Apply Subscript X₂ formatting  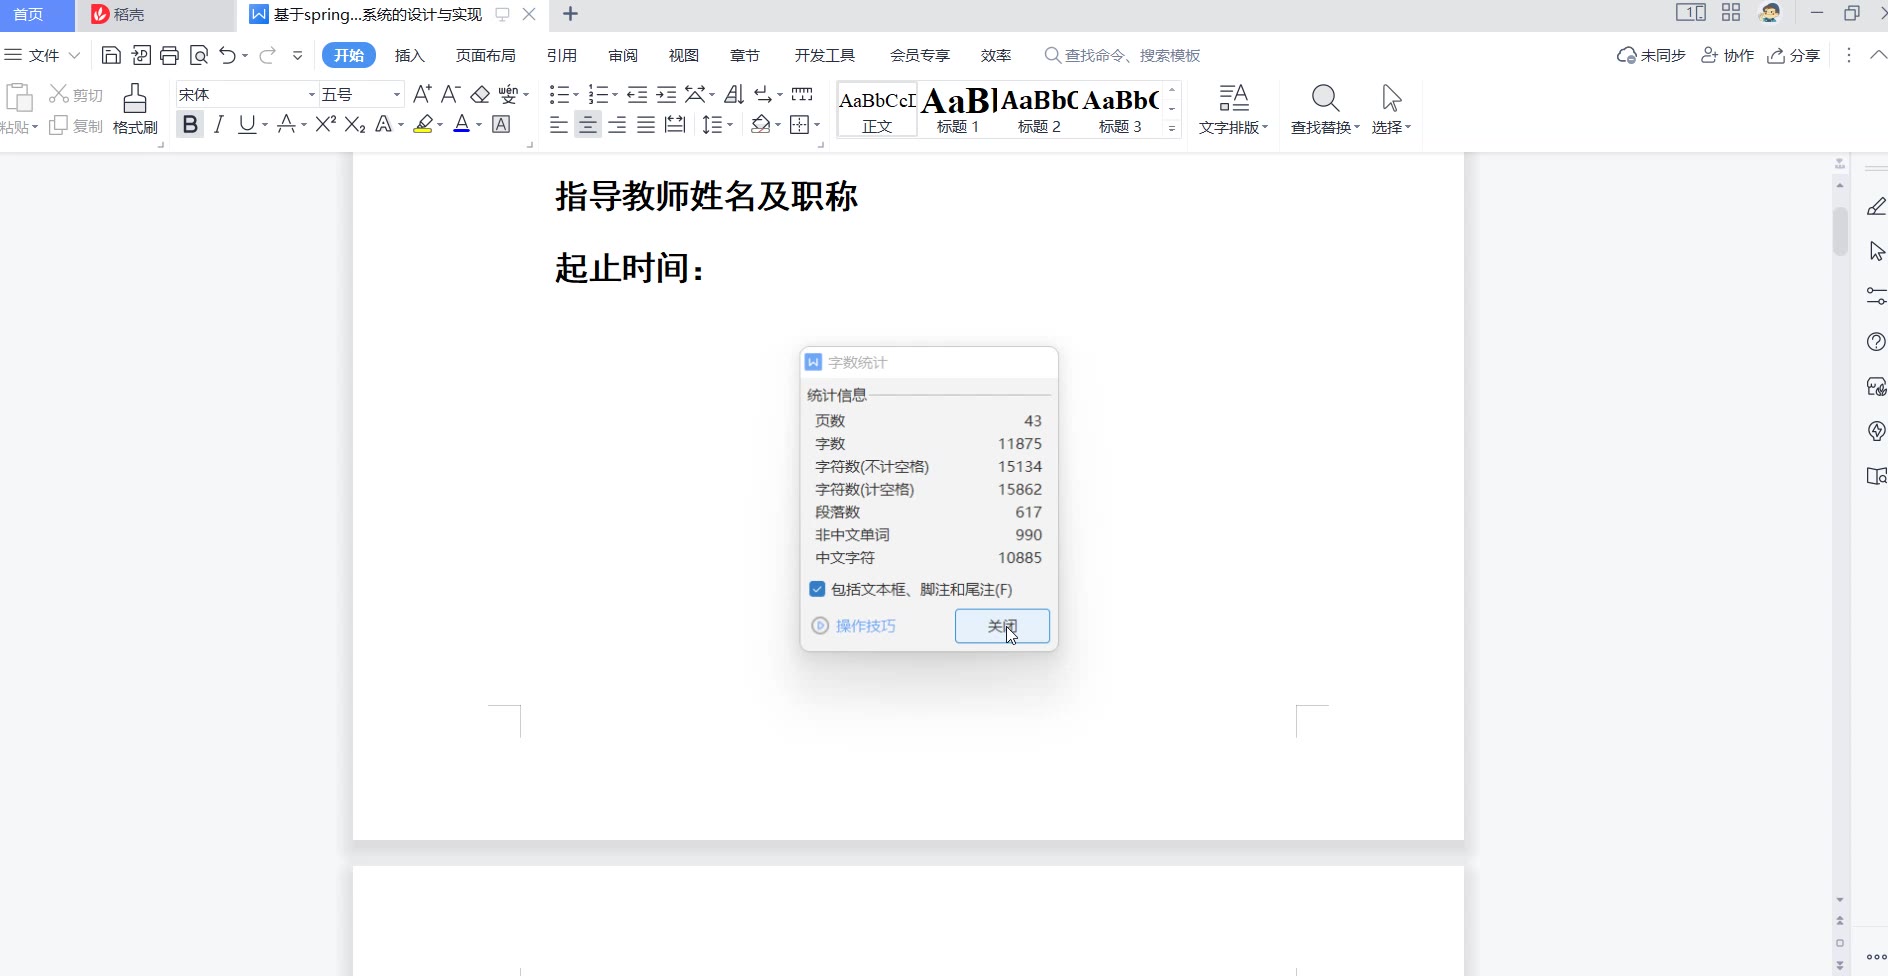[355, 124]
